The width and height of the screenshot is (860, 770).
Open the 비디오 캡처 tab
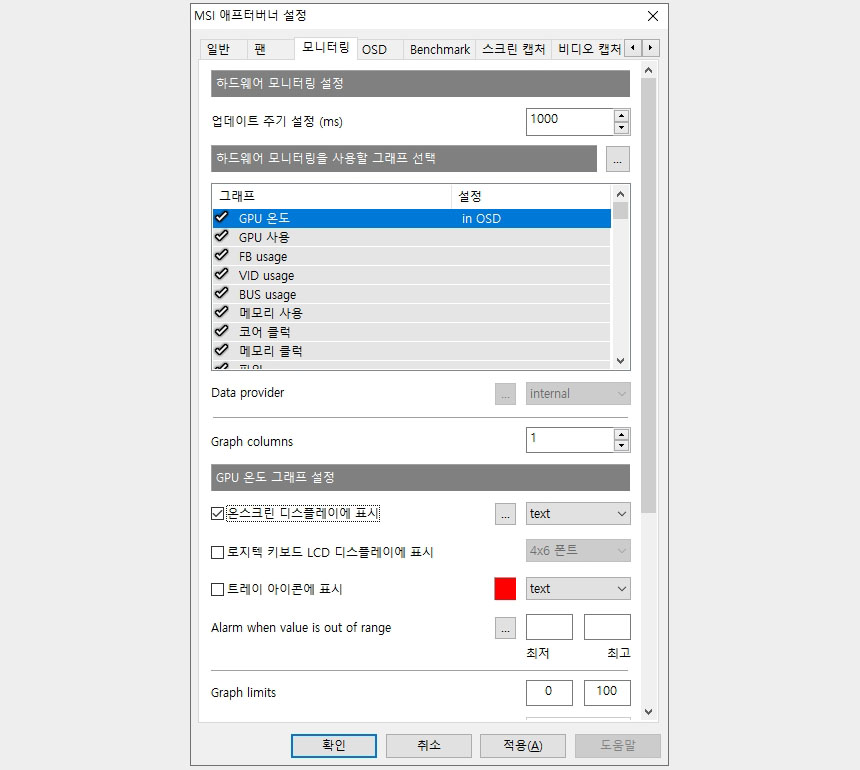588,49
